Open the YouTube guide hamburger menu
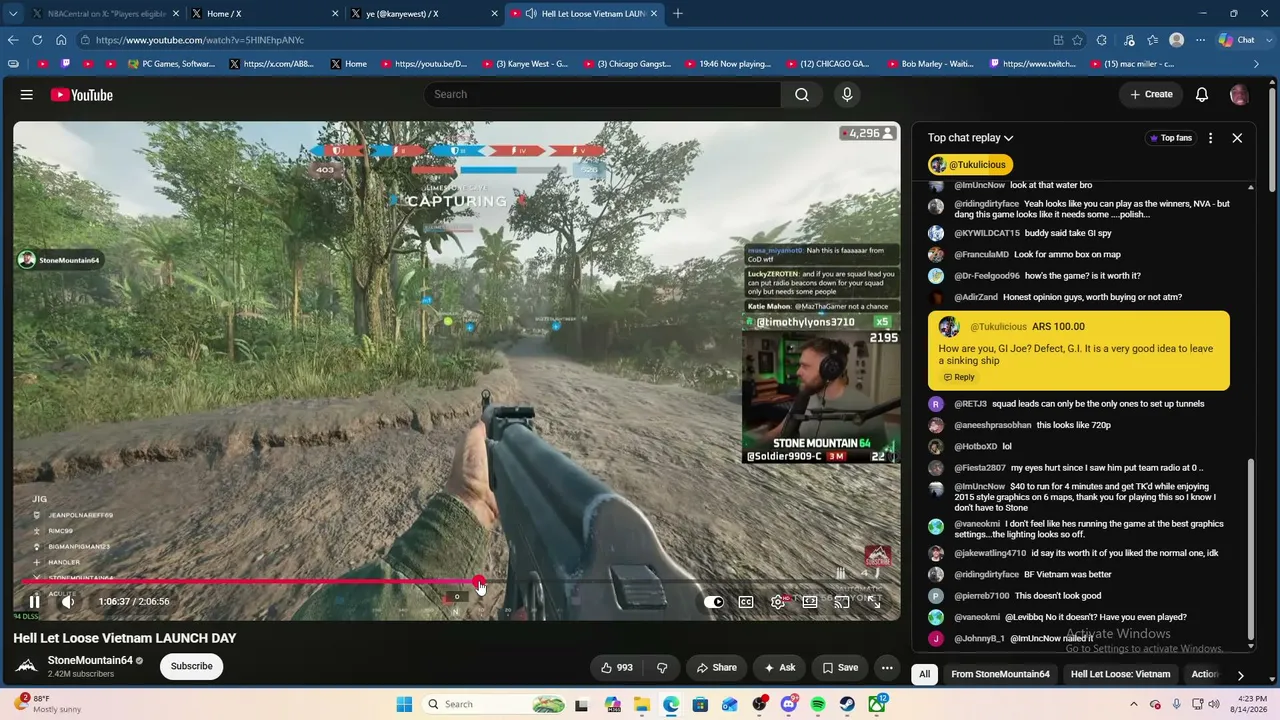Viewport: 1280px width, 720px height. (x=27, y=95)
